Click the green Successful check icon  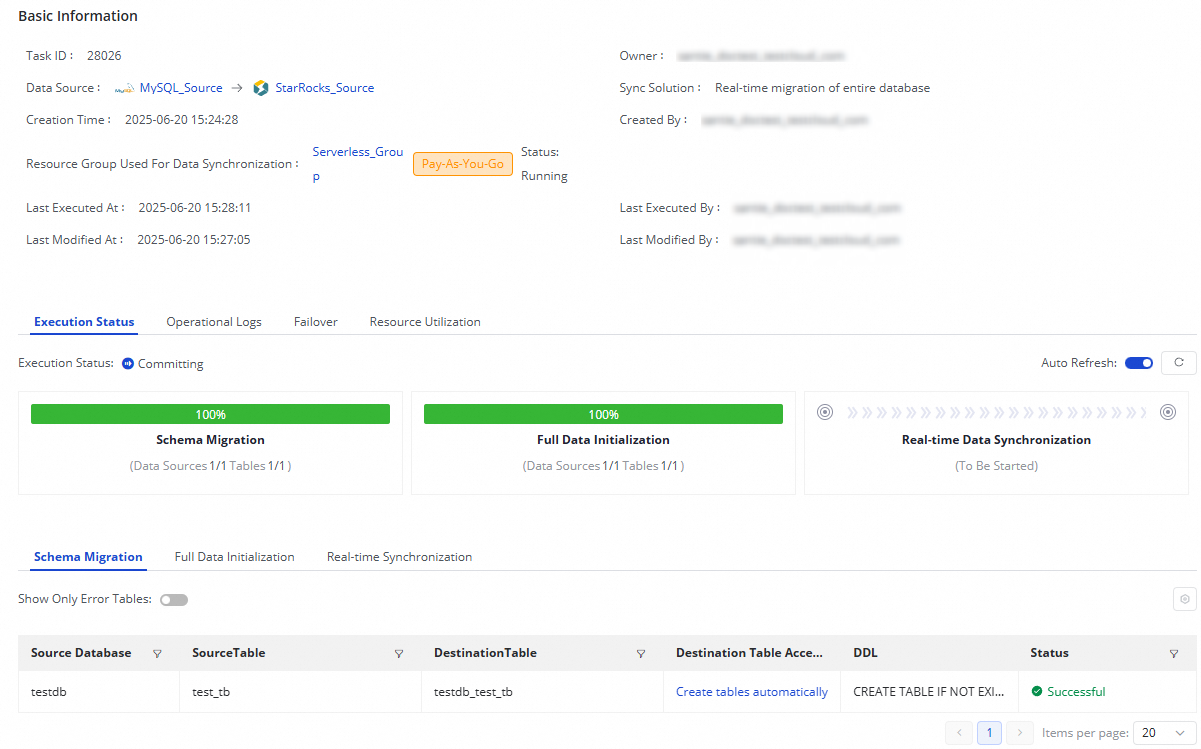point(1037,692)
